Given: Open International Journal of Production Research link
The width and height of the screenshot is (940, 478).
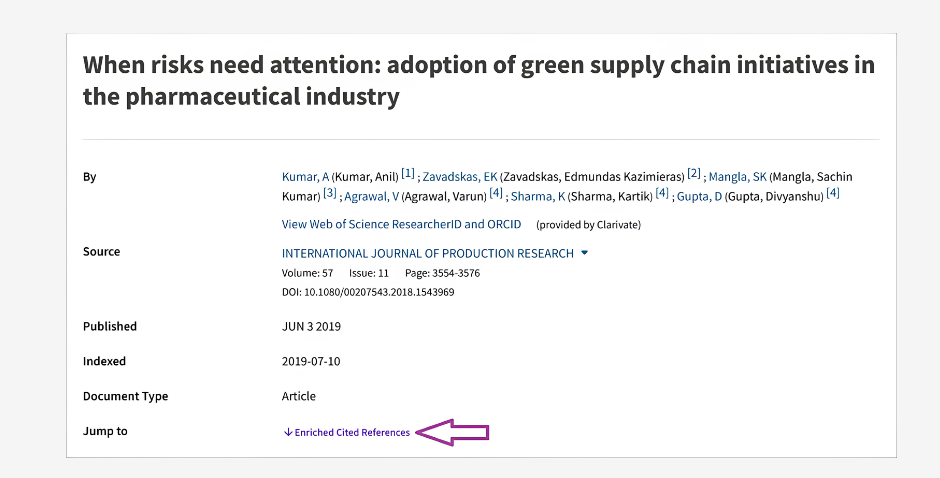Looking at the screenshot, I should click(x=427, y=254).
